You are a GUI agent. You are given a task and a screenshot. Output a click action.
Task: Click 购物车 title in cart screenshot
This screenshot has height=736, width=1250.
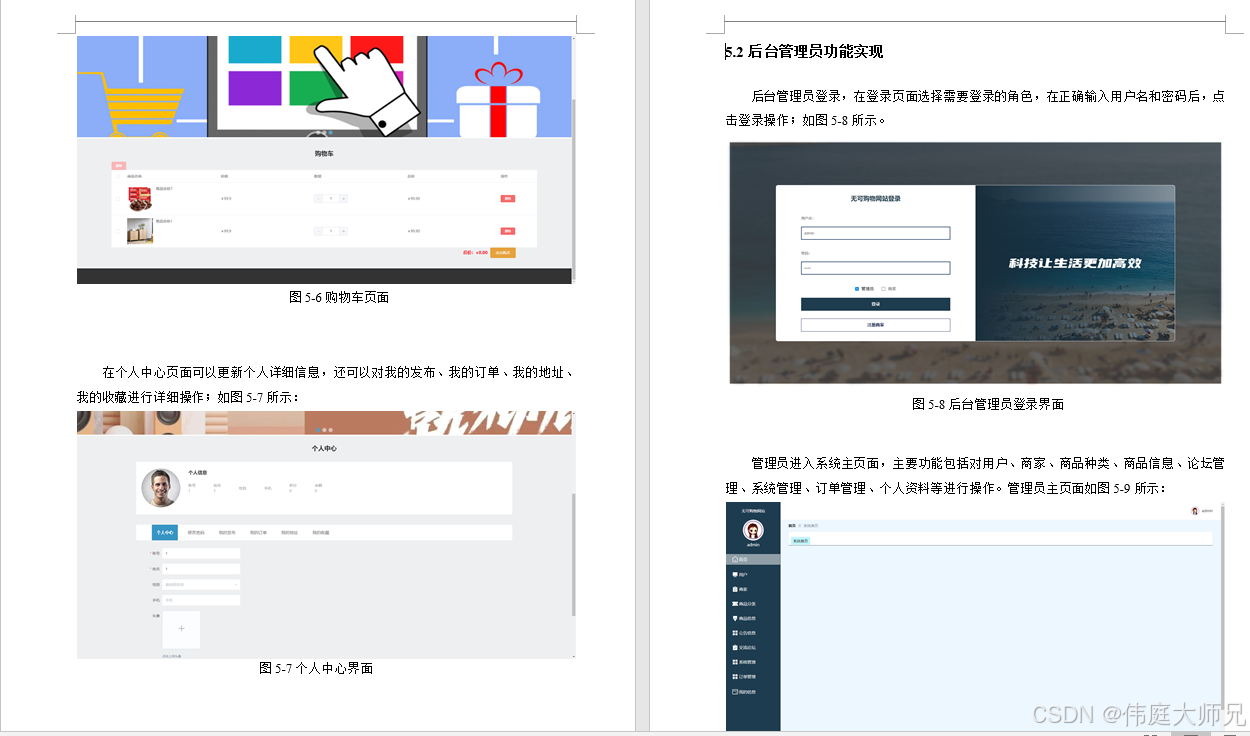(324, 154)
